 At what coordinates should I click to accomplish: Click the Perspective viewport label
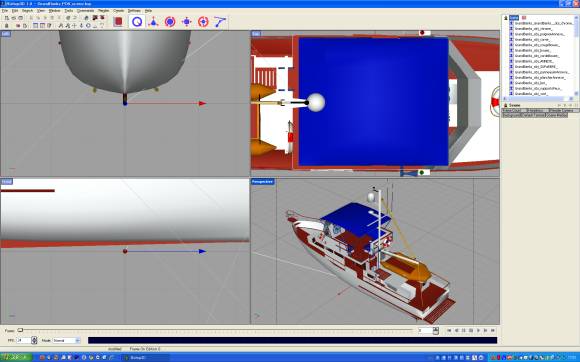[263, 182]
